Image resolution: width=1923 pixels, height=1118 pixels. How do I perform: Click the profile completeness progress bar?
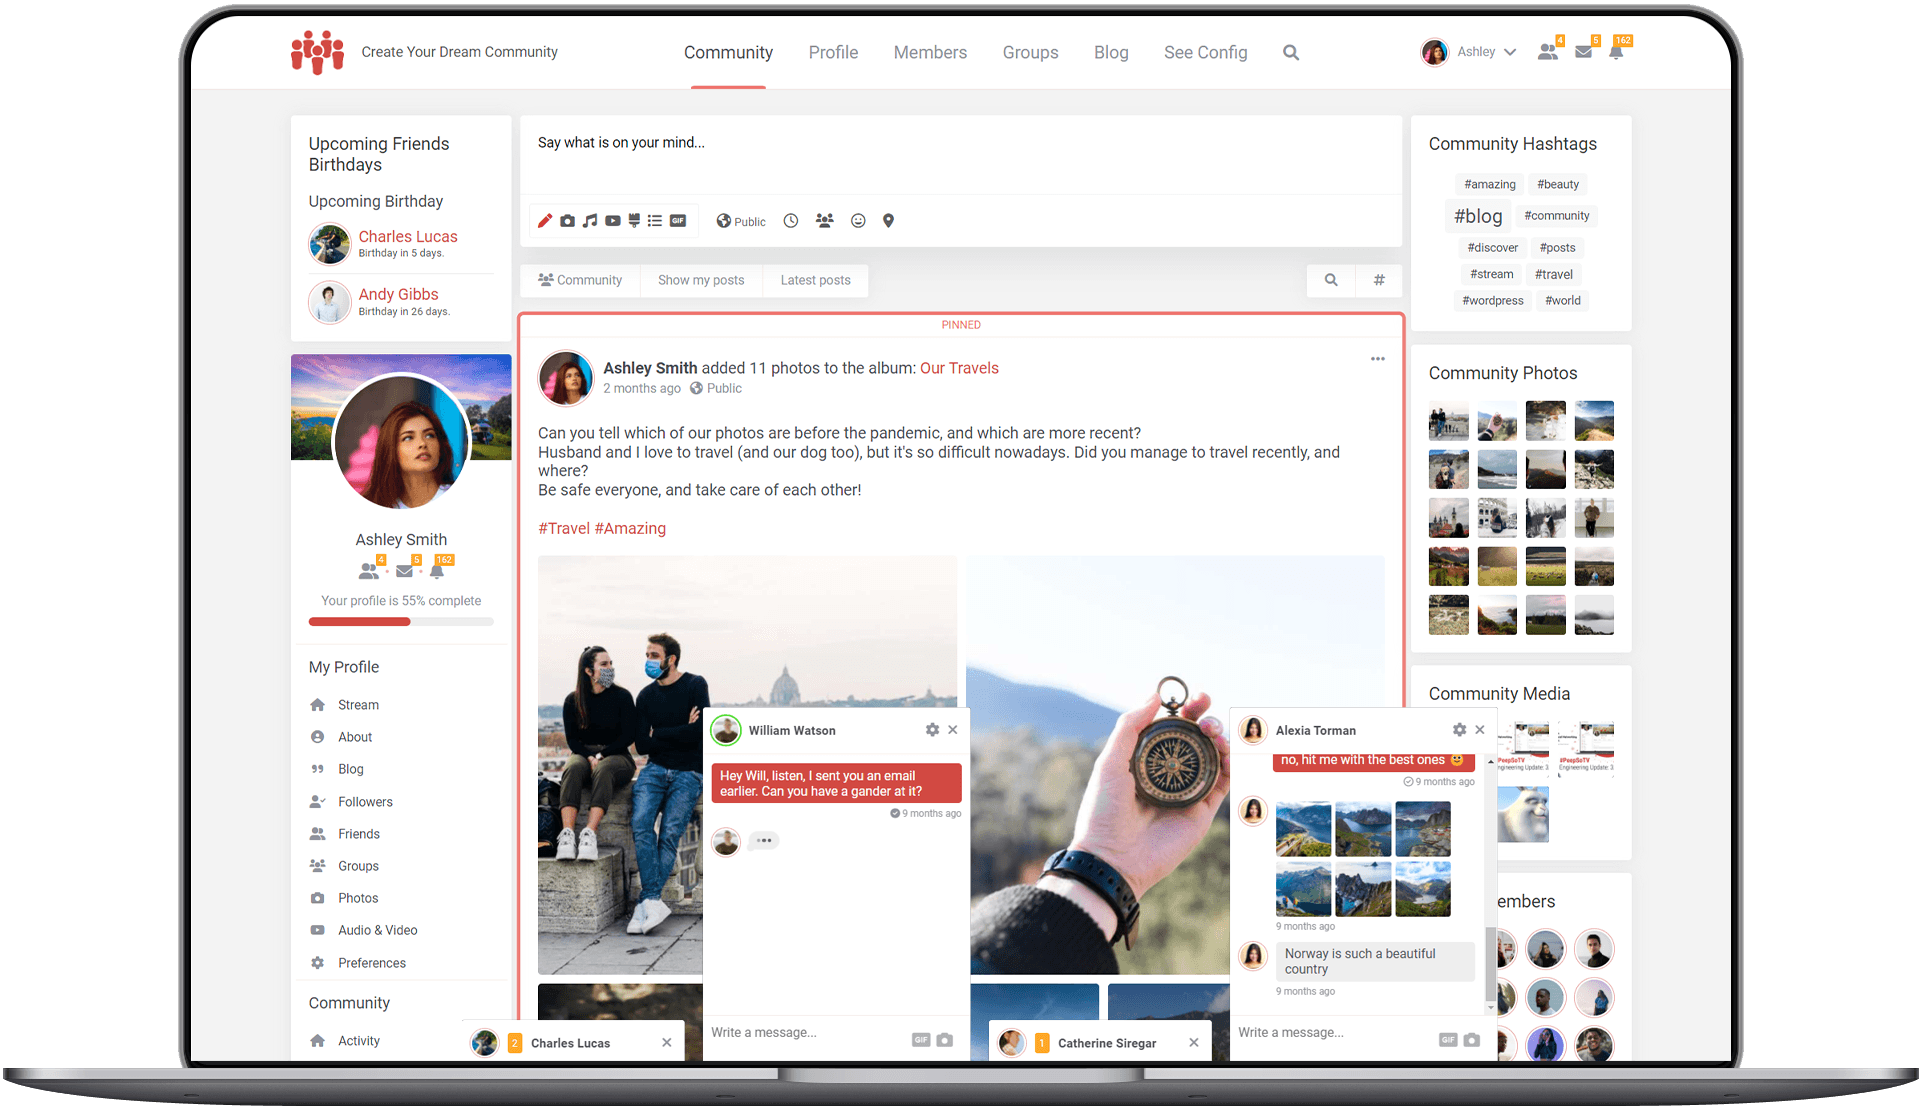[x=401, y=622]
